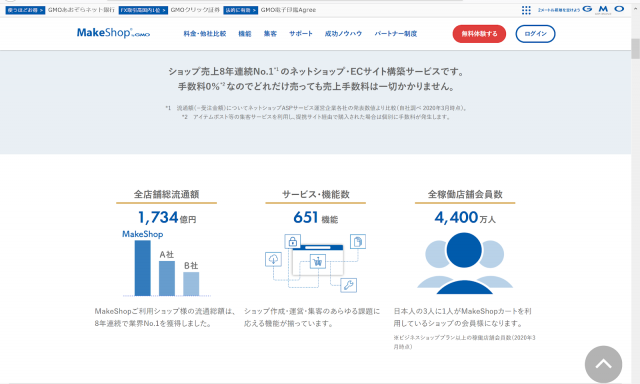Click the 全稼働店舗会員数 heading

click(x=465, y=194)
